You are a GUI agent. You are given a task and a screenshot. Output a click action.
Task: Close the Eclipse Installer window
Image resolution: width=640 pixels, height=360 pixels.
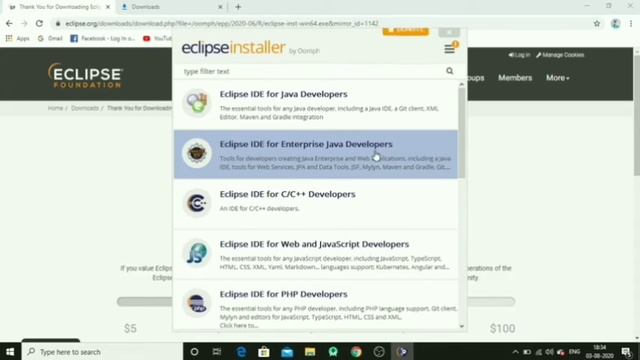[449, 32]
